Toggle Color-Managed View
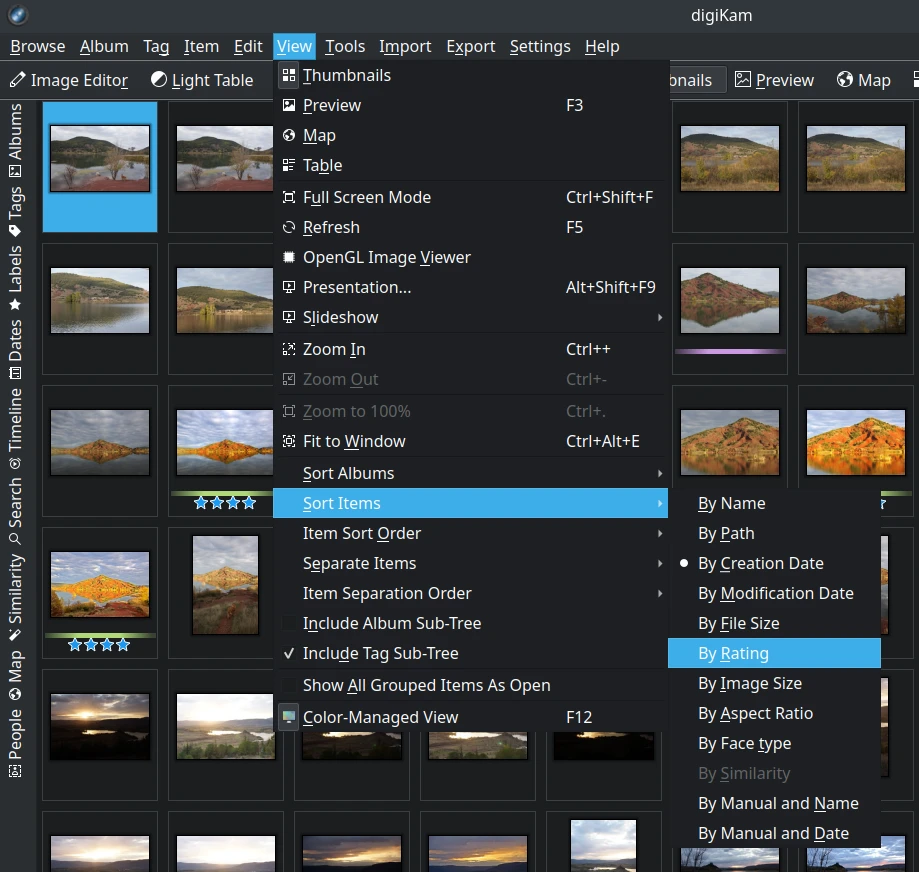The height and width of the screenshot is (872, 919). coord(470,717)
